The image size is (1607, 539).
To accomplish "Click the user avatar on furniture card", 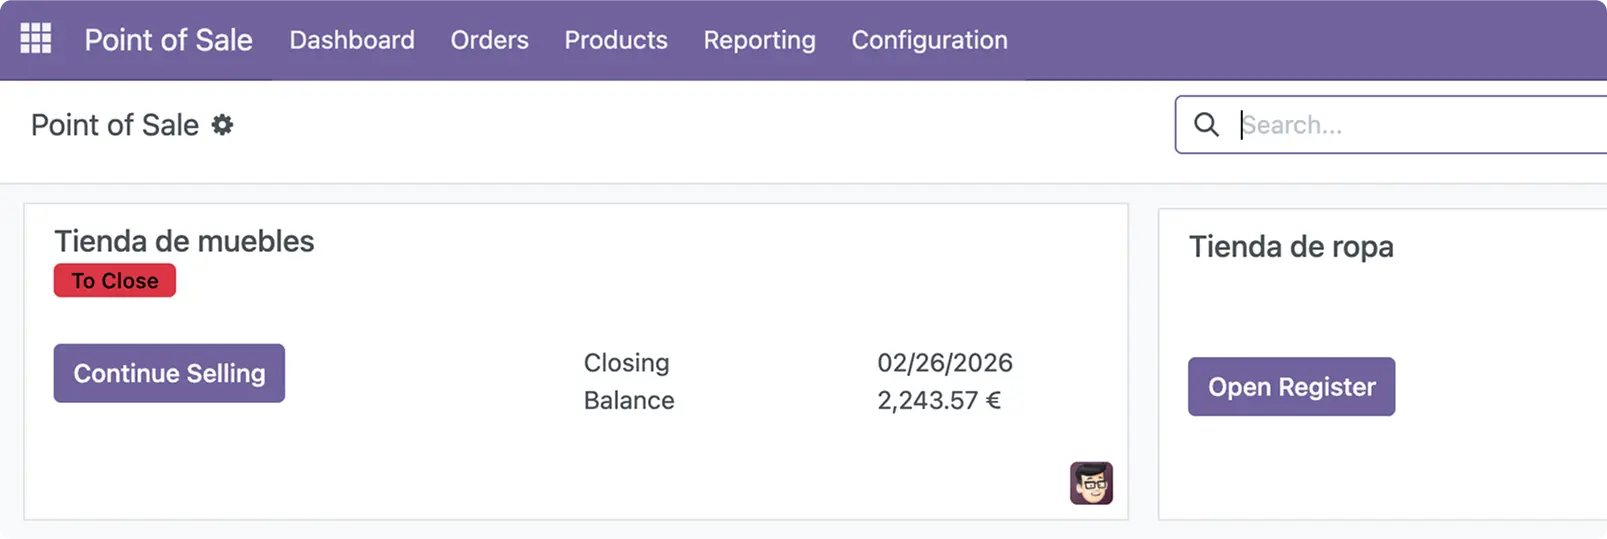I will 1091,484.
